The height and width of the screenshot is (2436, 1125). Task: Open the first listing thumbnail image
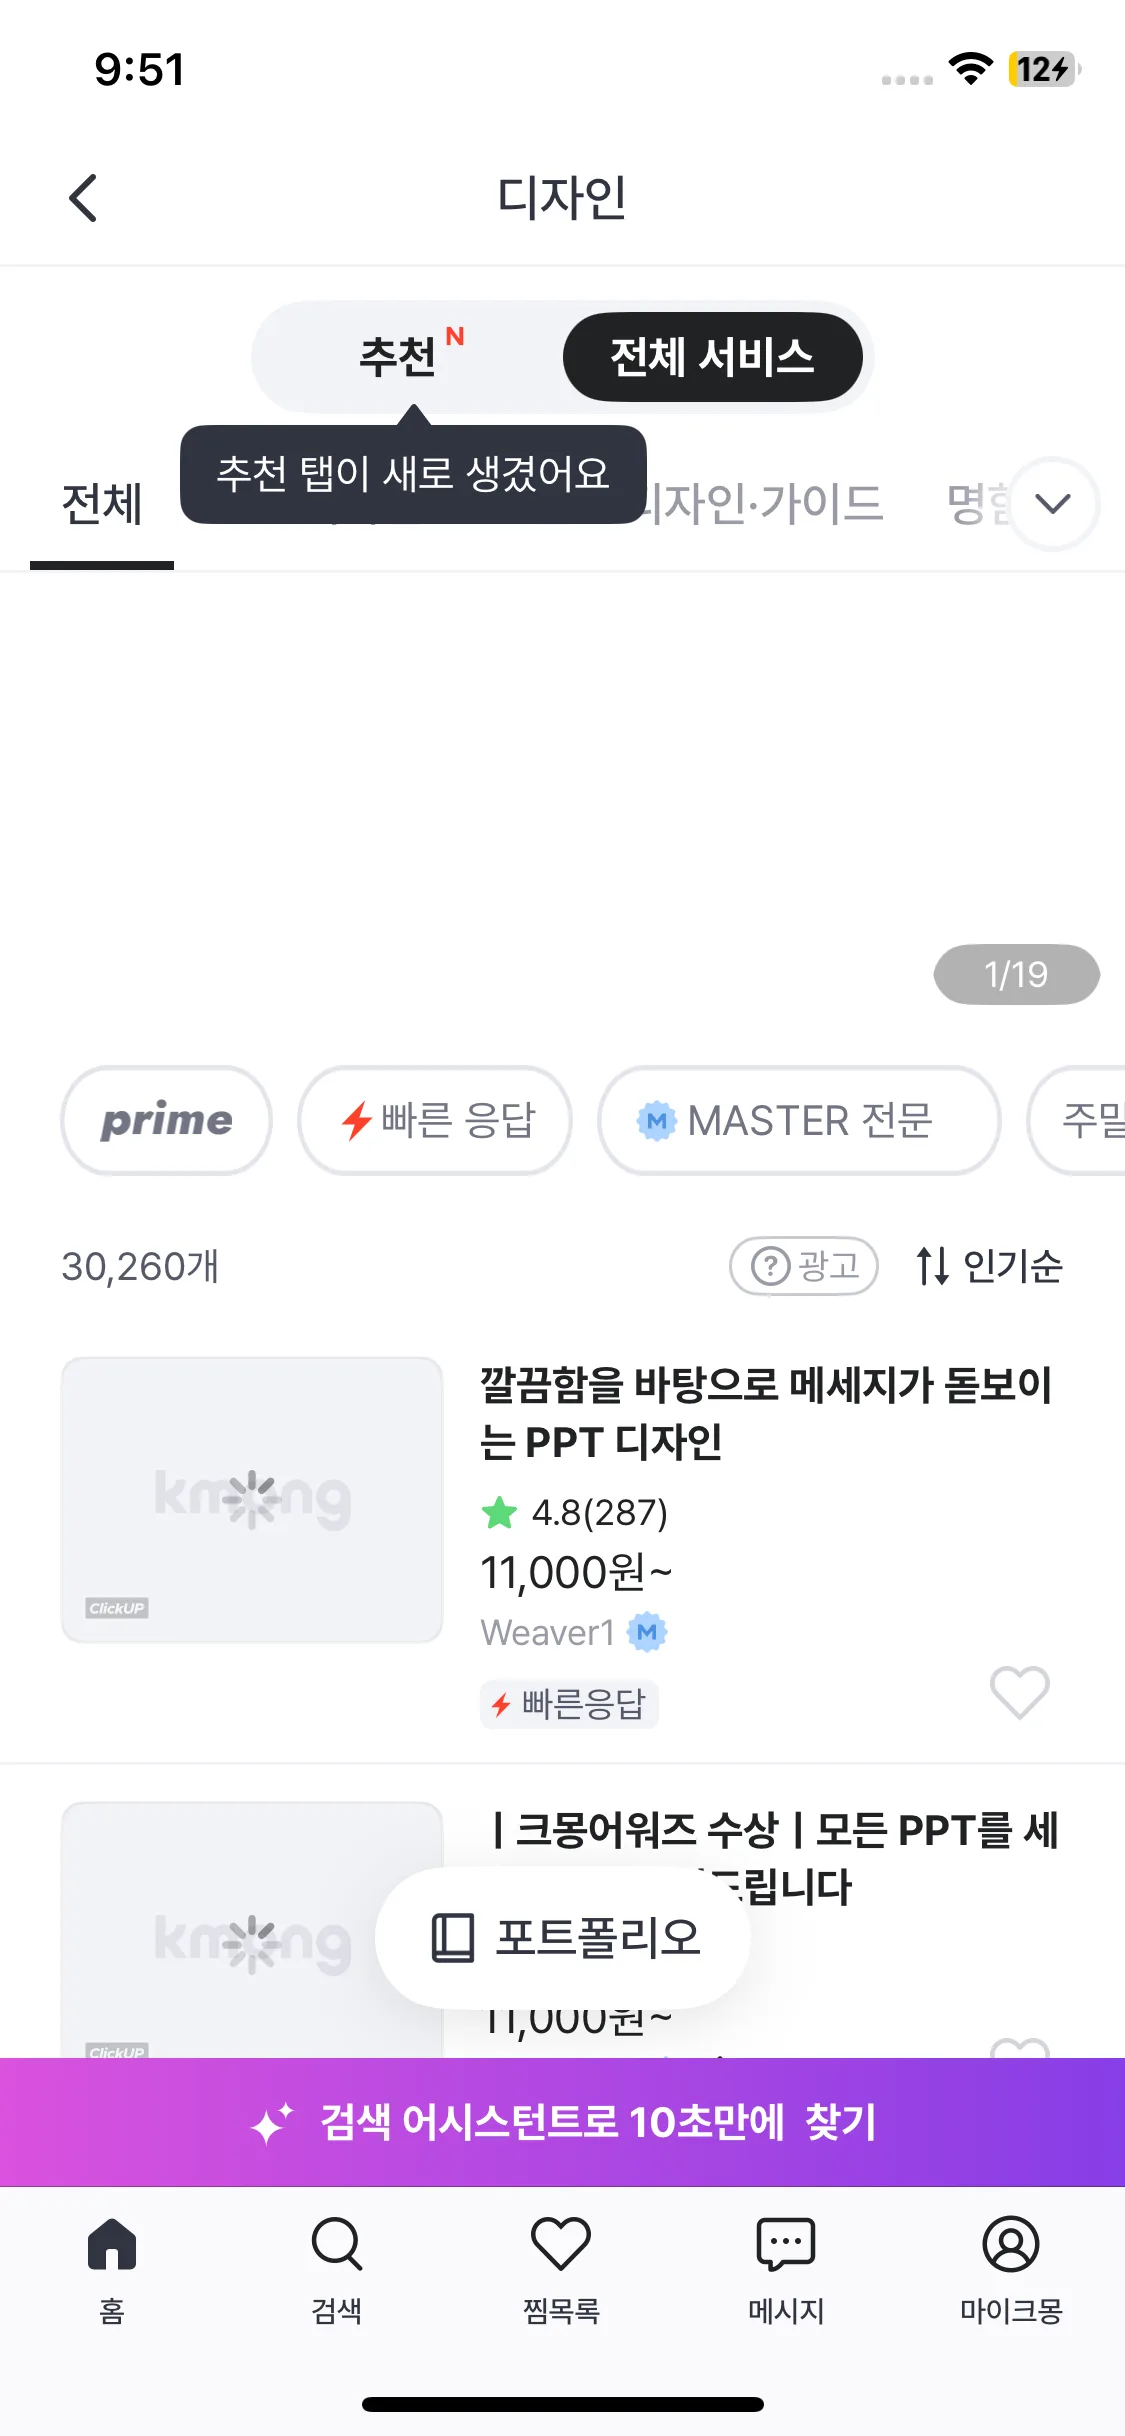tap(252, 1499)
